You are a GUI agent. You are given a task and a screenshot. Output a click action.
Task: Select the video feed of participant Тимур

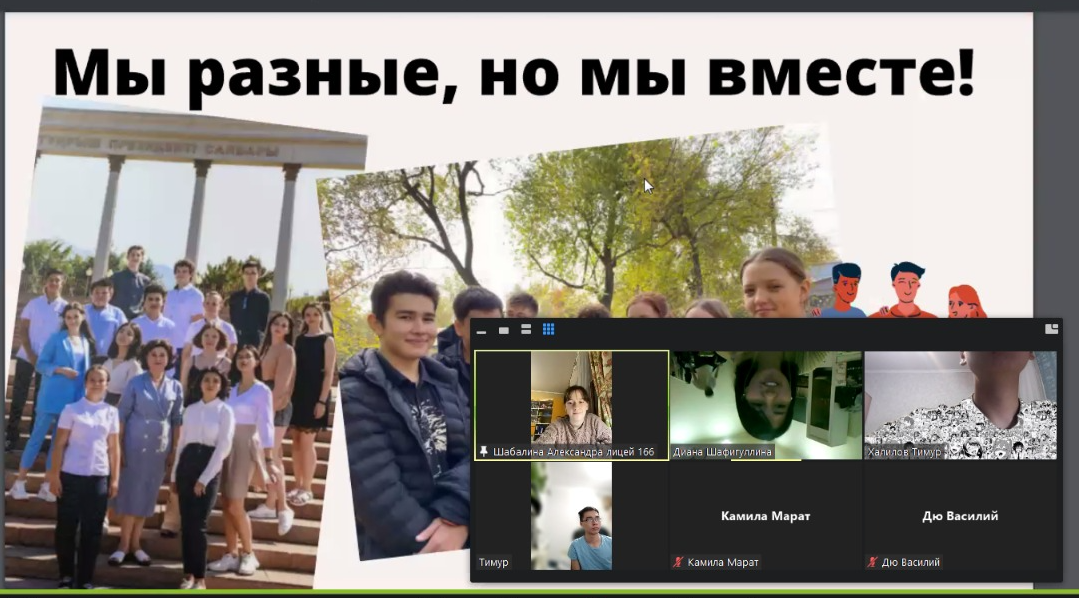tap(571, 516)
